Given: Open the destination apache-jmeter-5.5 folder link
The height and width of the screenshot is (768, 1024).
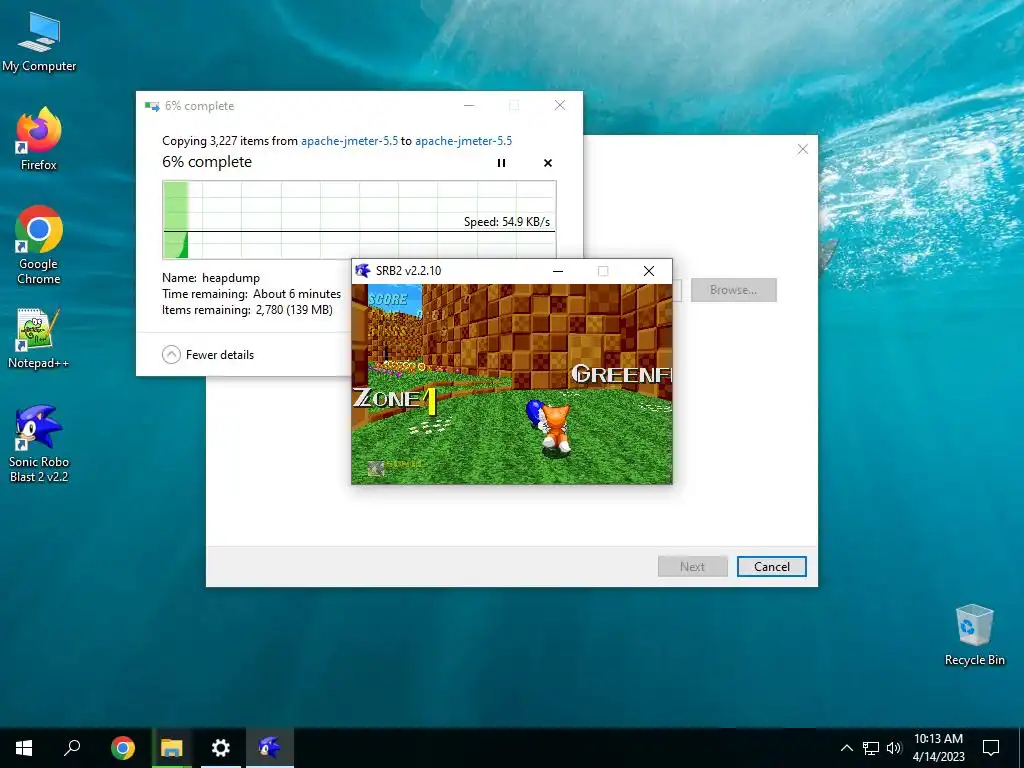Looking at the screenshot, I should tap(464, 140).
